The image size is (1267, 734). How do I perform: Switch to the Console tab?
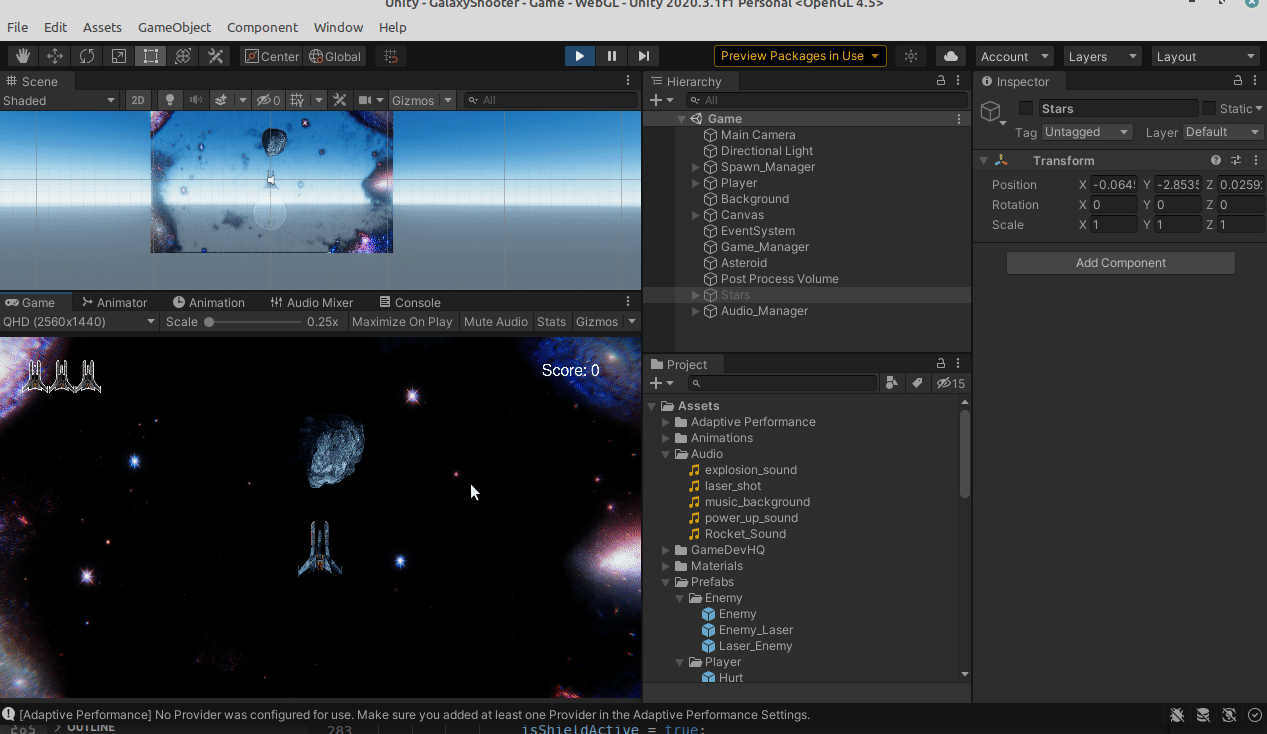[x=409, y=302]
